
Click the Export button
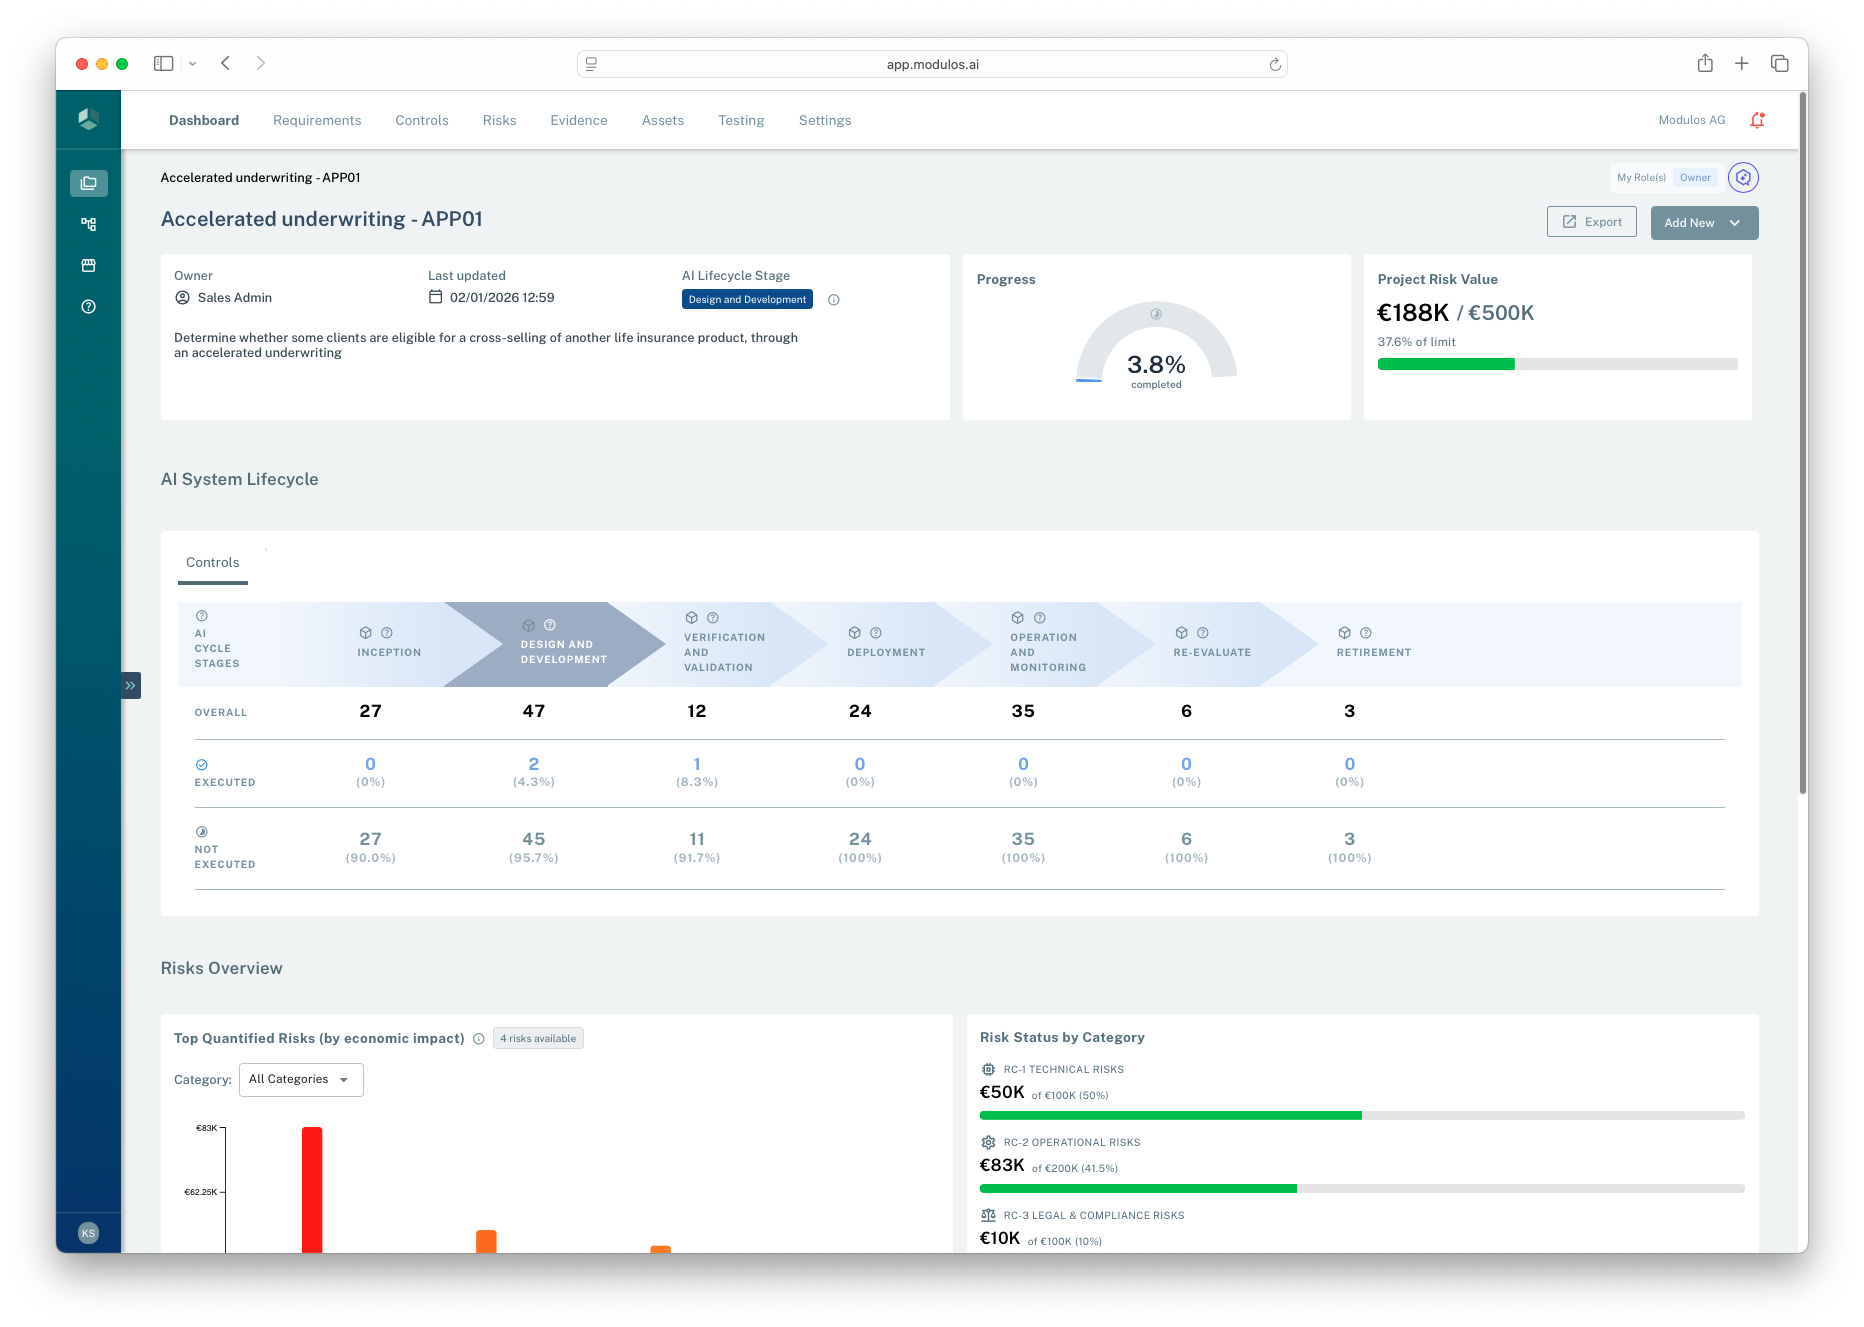(1591, 221)
